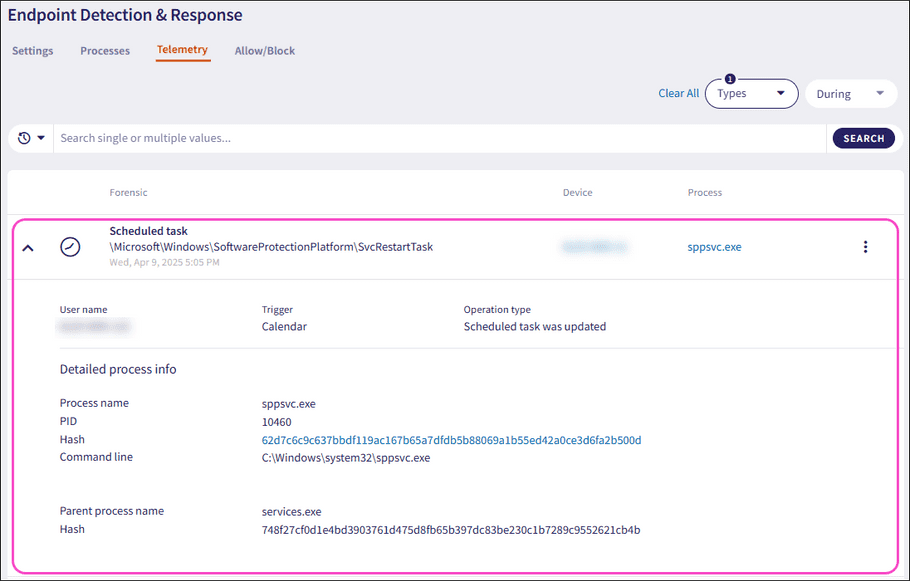This screenshot has width=910, height=581.
Task: Open the During time range dropdown
Action: click(x=851, y=93)
